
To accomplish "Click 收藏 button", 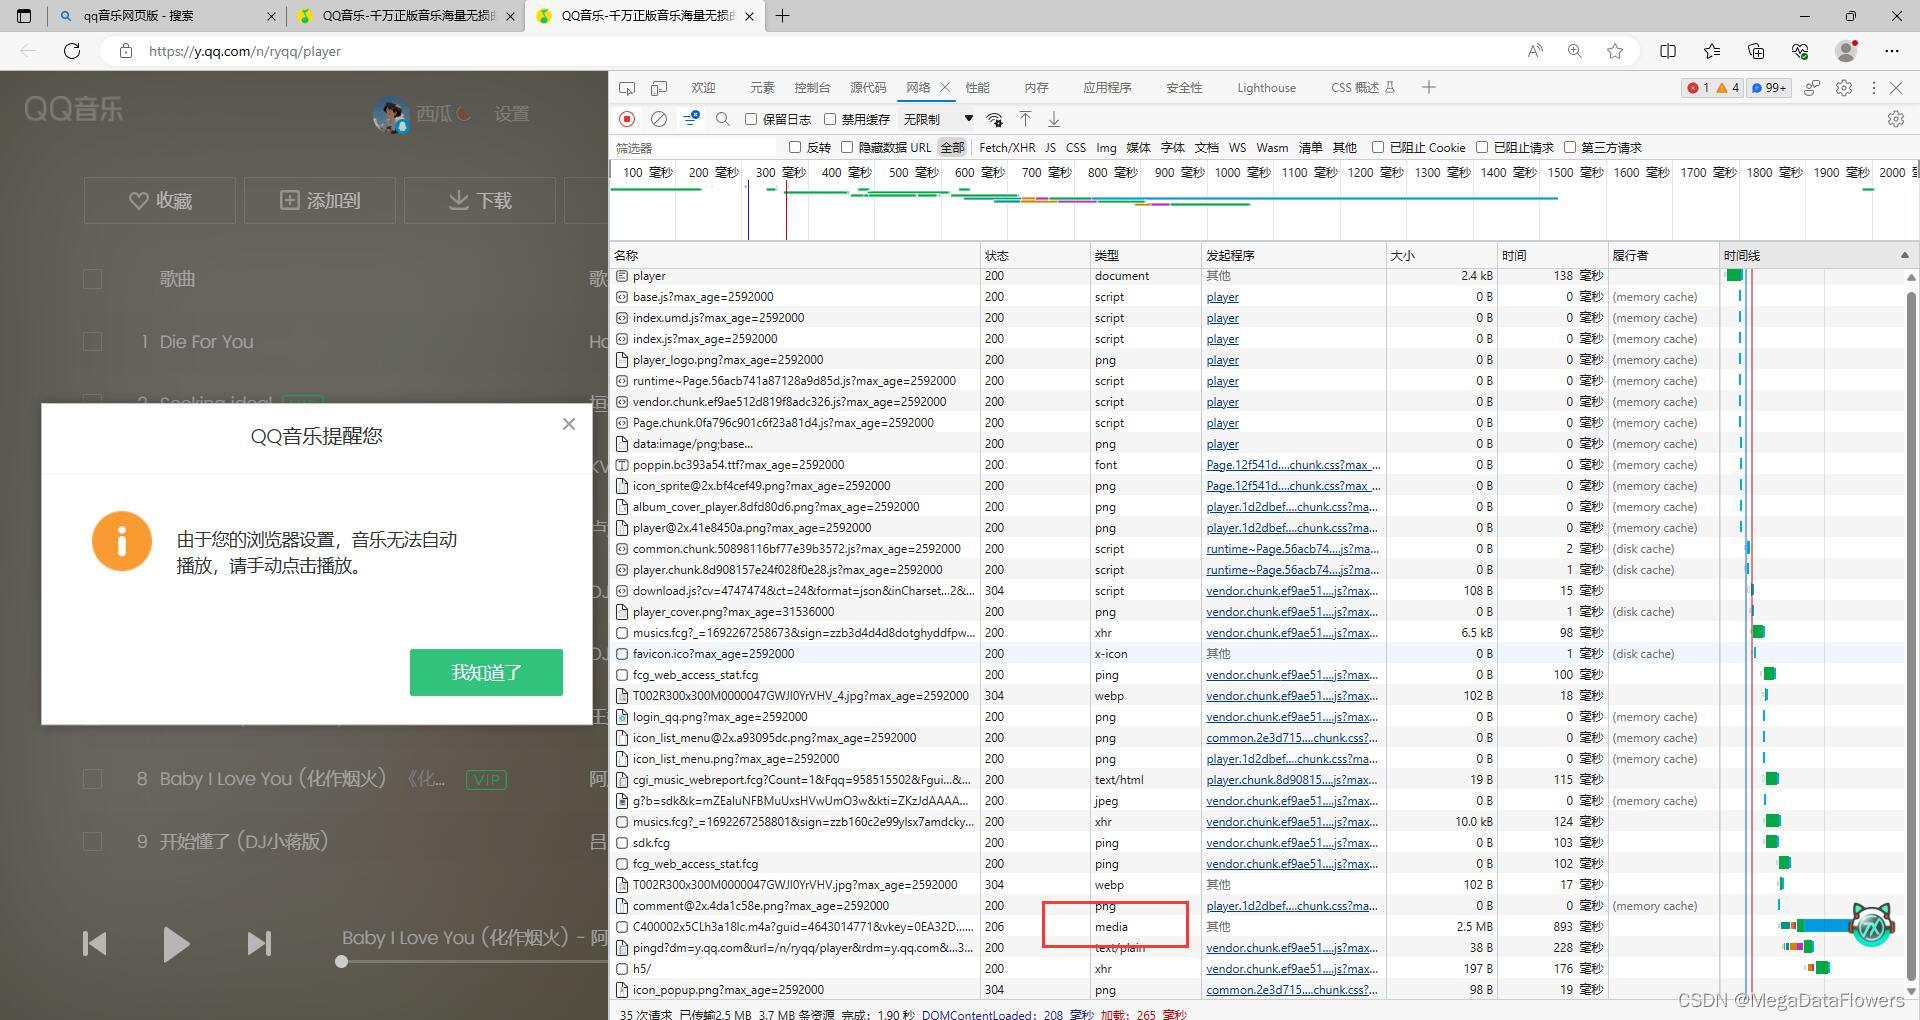I will [160, 201].
